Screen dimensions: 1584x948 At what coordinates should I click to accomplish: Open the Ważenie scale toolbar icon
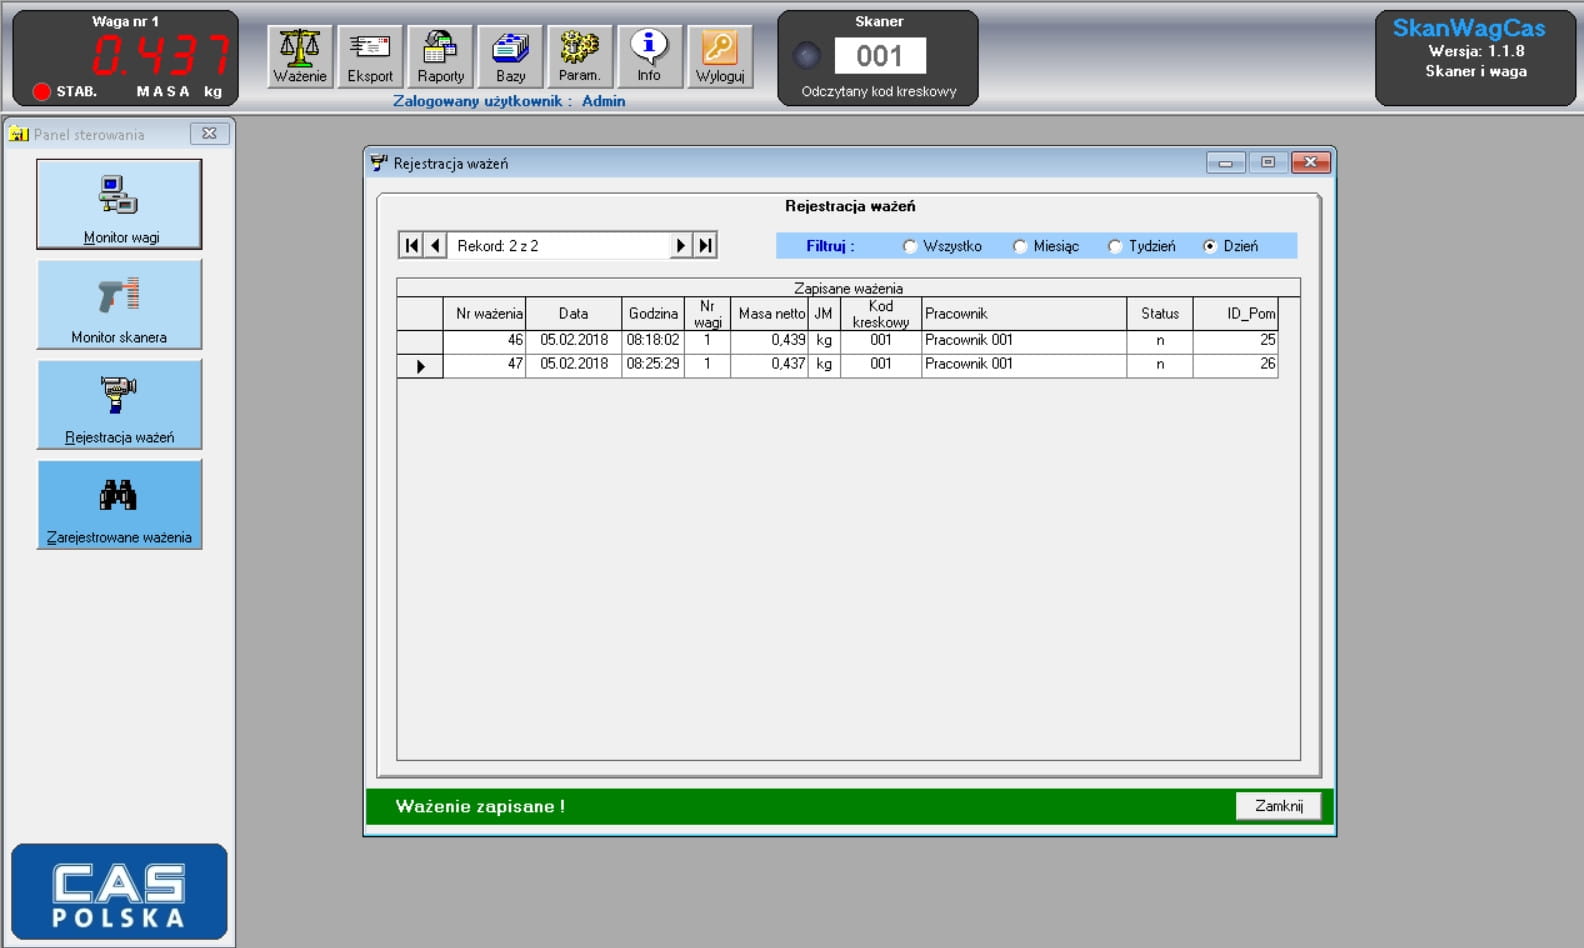coord(300,56)
